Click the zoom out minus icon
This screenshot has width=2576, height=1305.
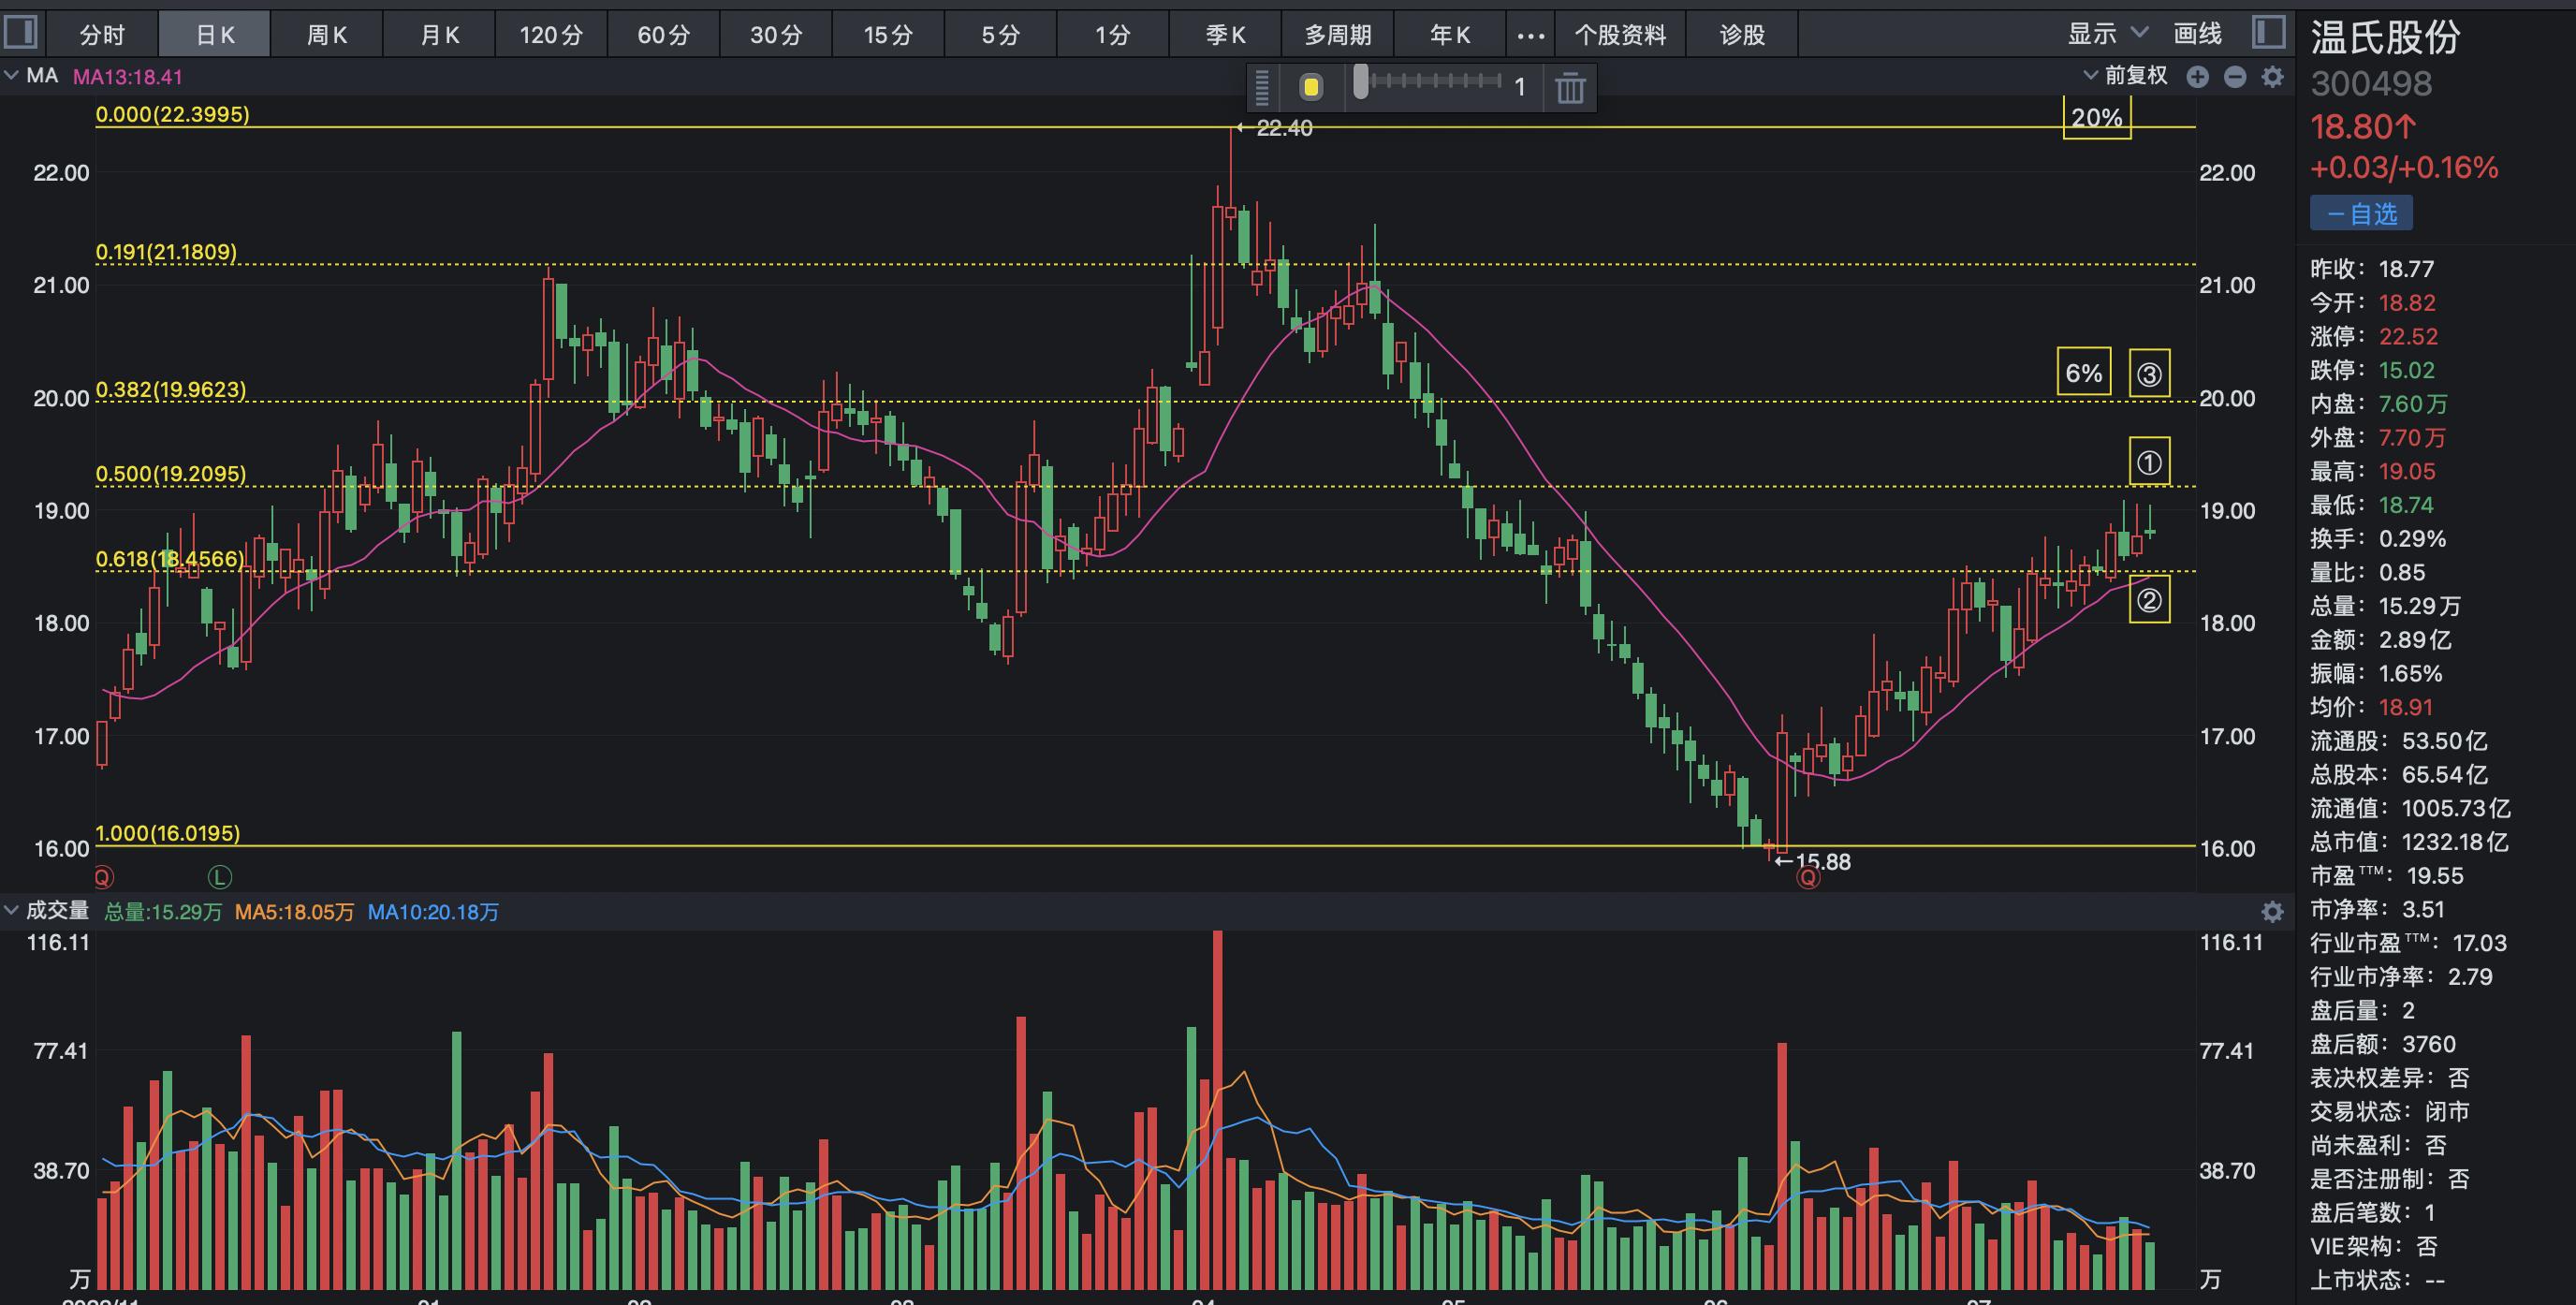(2235, 77)
